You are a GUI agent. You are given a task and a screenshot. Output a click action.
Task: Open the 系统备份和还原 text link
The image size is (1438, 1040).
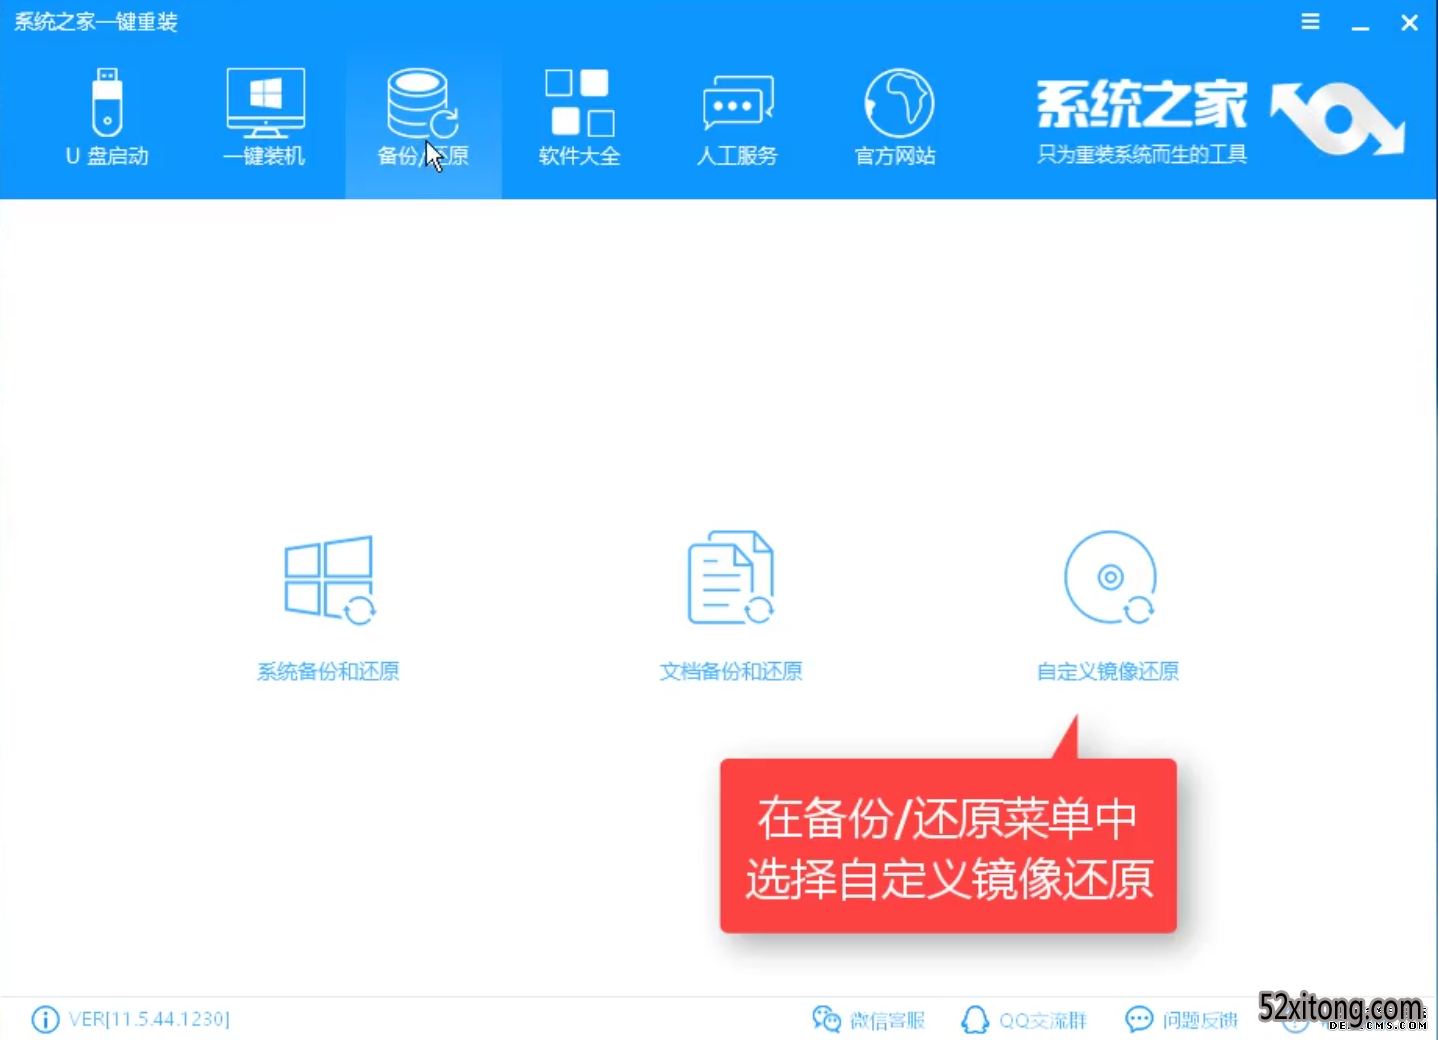[328, 671]
